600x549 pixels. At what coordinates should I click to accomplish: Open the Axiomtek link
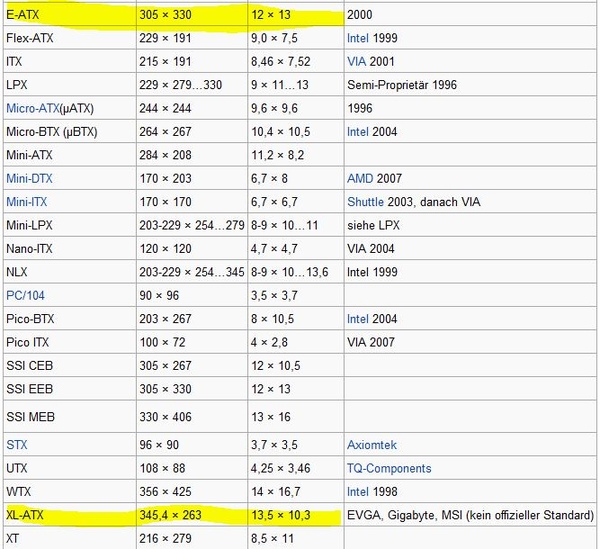click(372, 445)
